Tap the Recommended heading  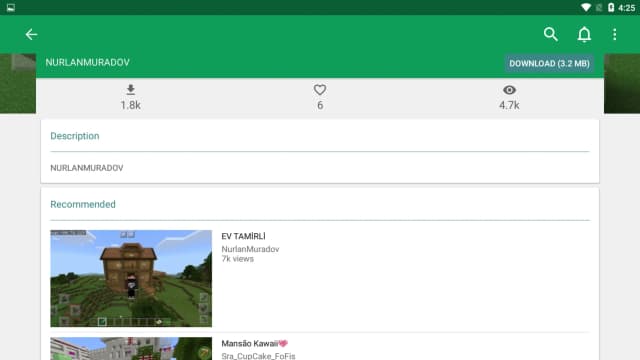83,204
